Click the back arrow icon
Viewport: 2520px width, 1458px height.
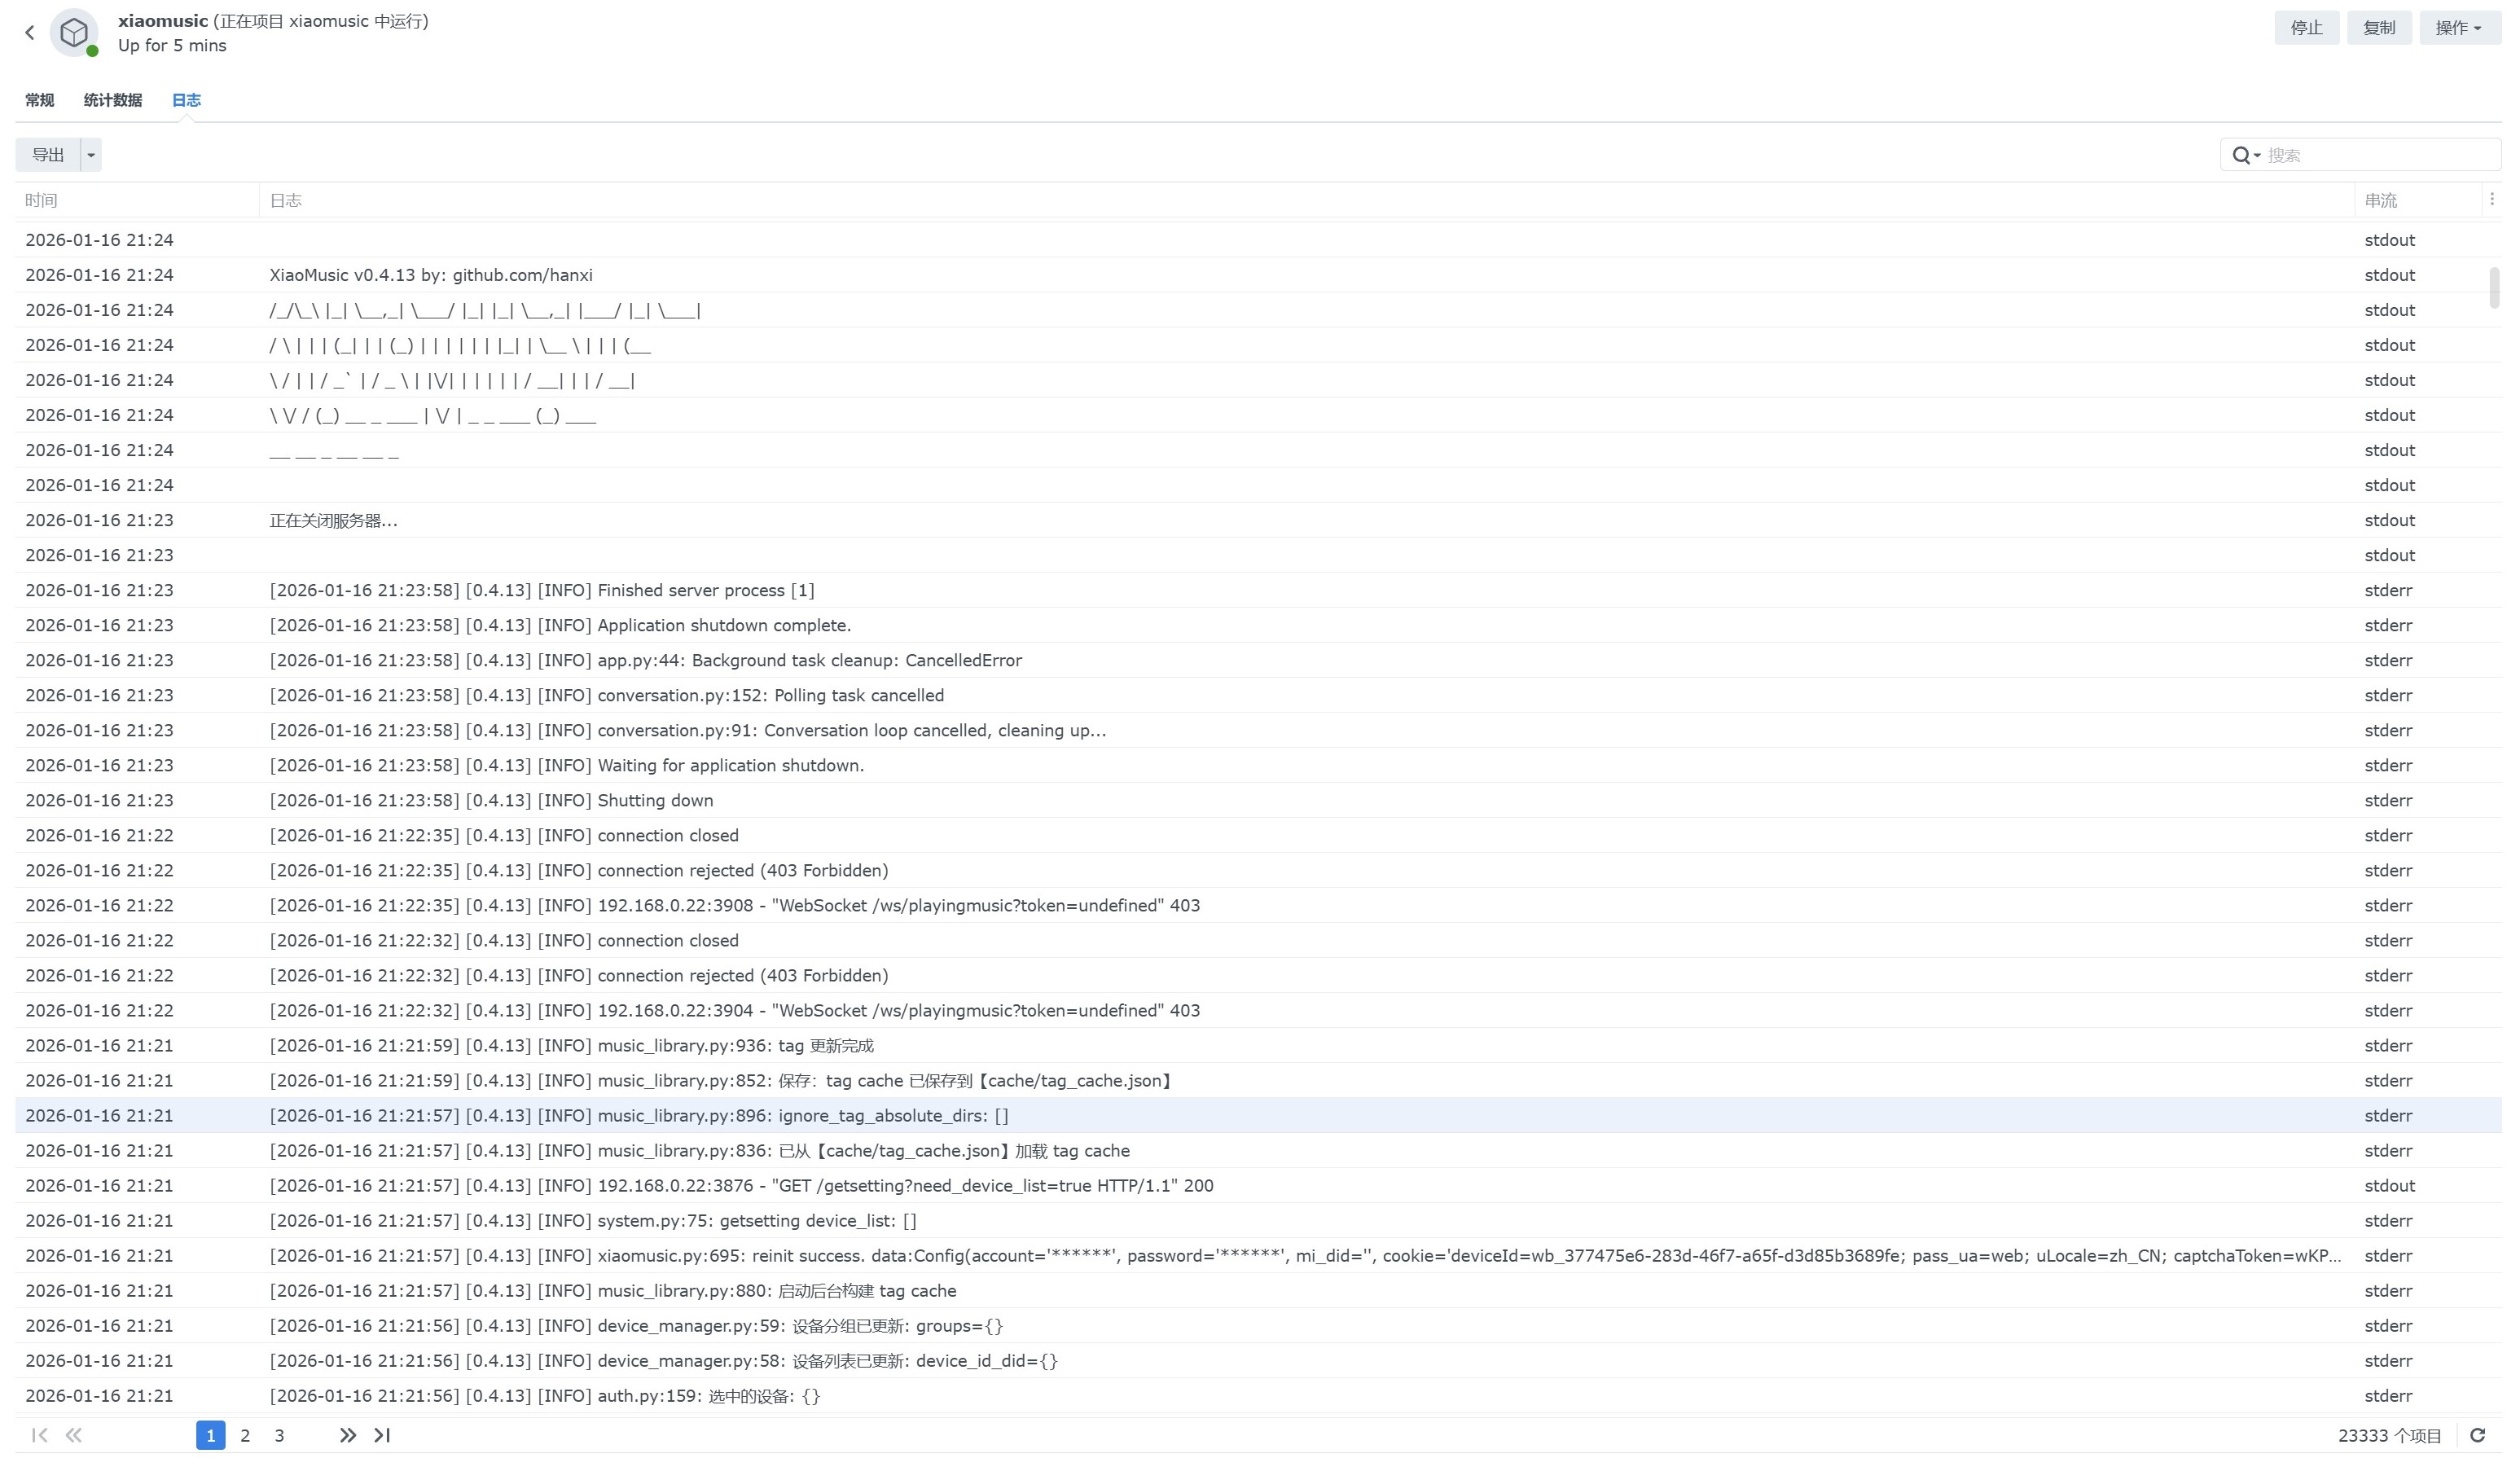point(30,33)
